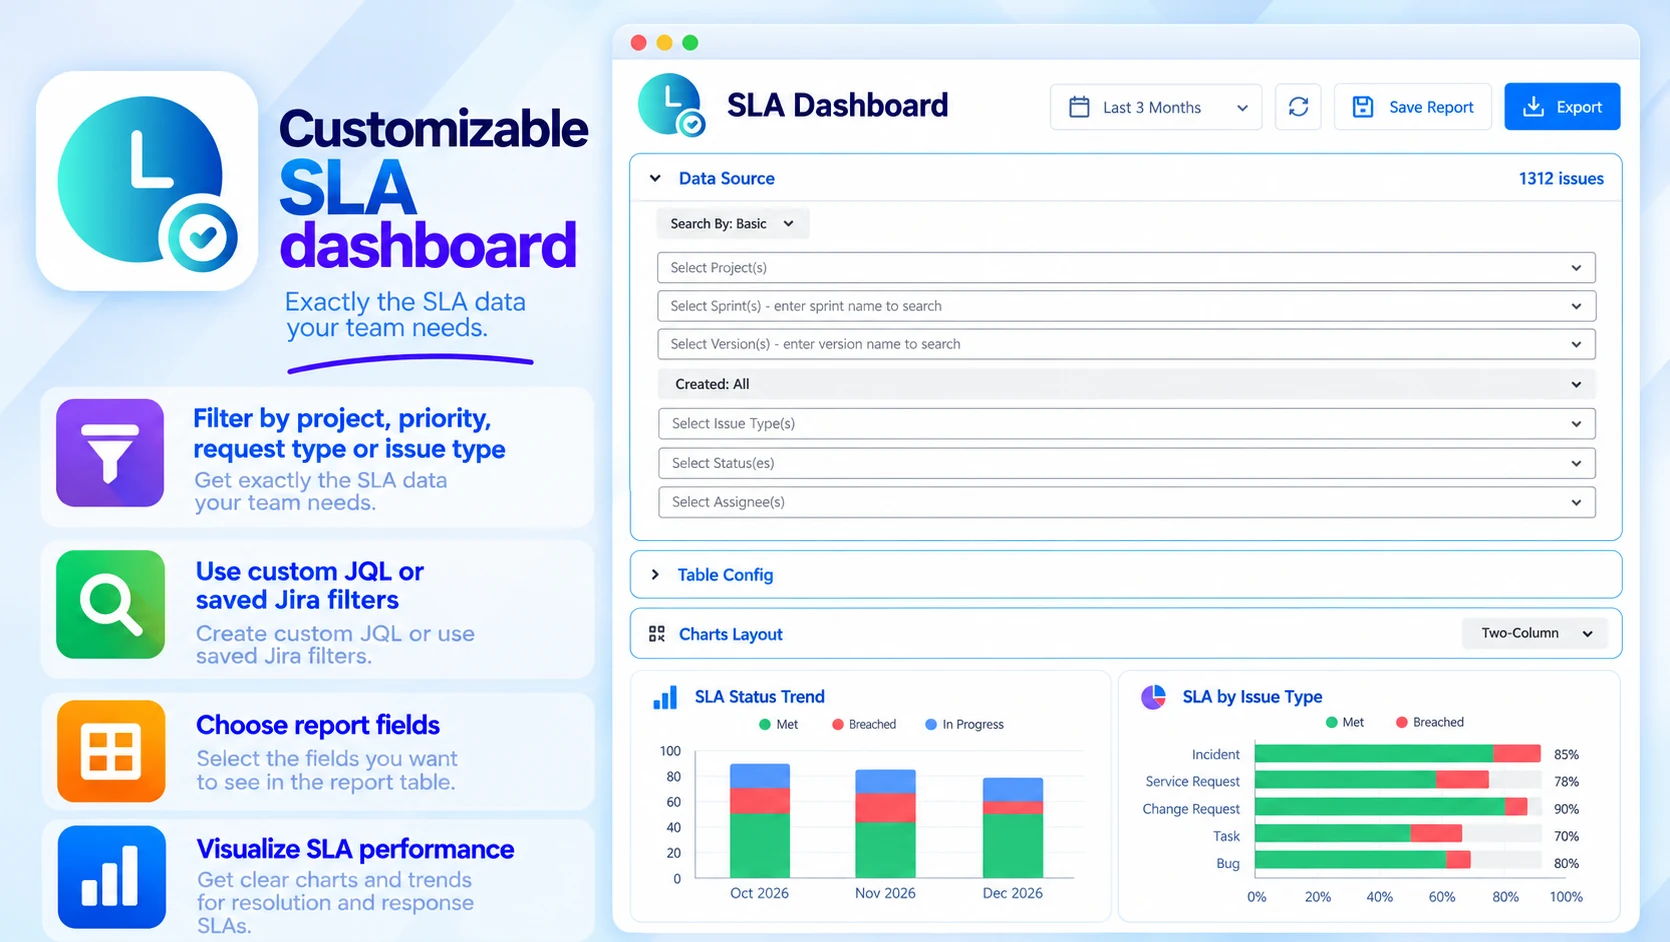Open the Select Version(s) dropdown
Image resolution: width=1670 pixels, height=942 pixels.
coord(1126,344)
